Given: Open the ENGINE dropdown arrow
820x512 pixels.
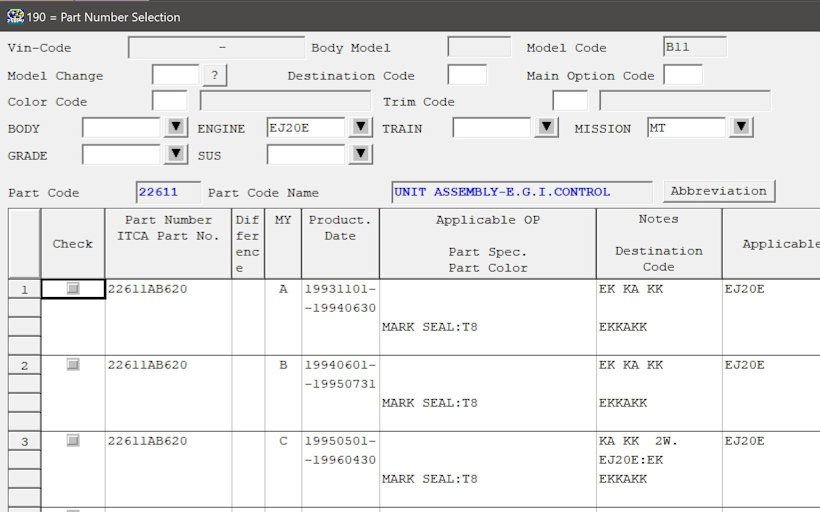Looking at the screenshot, I should coord(360,127).
